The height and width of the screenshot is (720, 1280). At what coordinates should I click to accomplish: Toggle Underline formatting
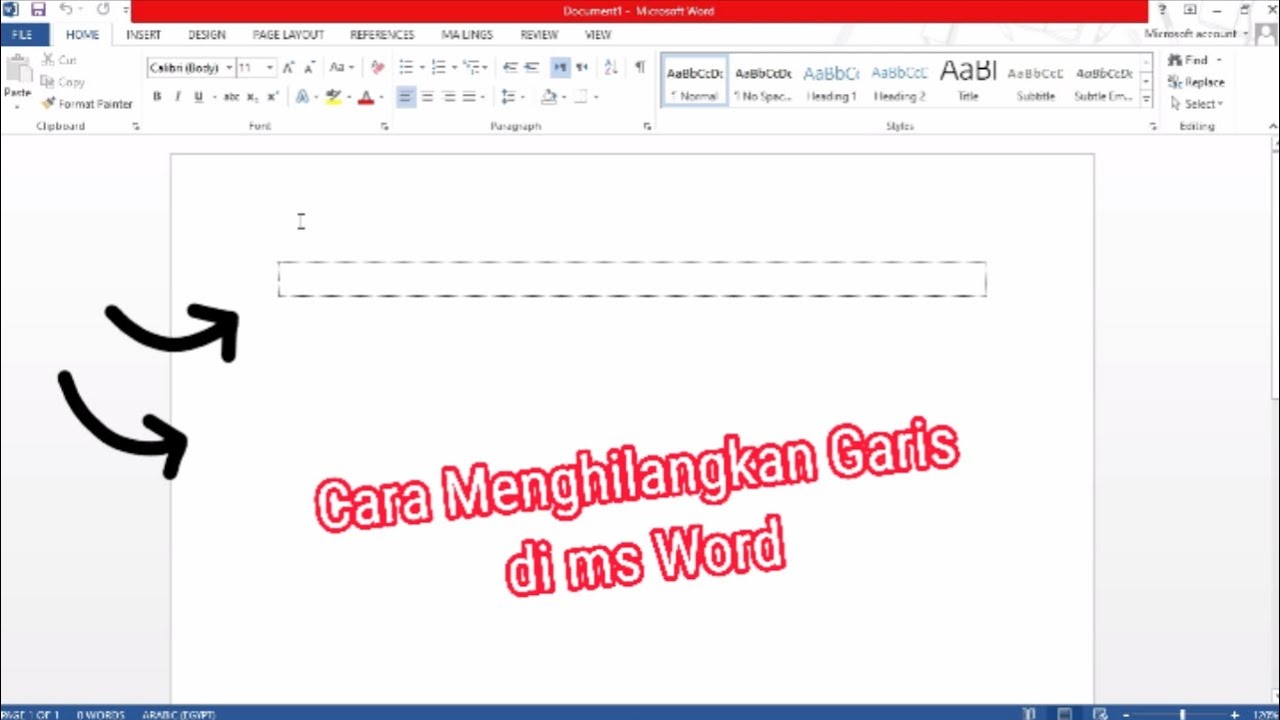click(x=199, y=97)
